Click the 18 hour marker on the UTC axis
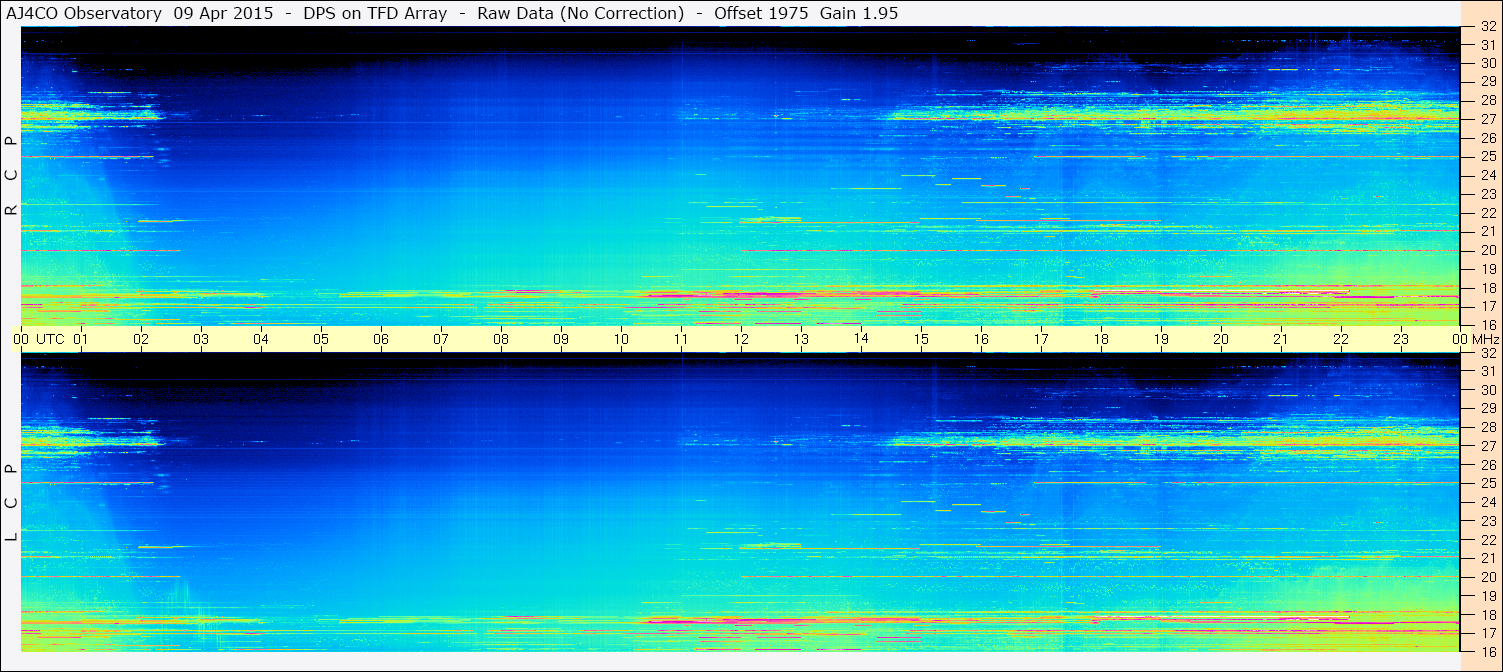The image size is (1503, 672). coord(1101,339)
